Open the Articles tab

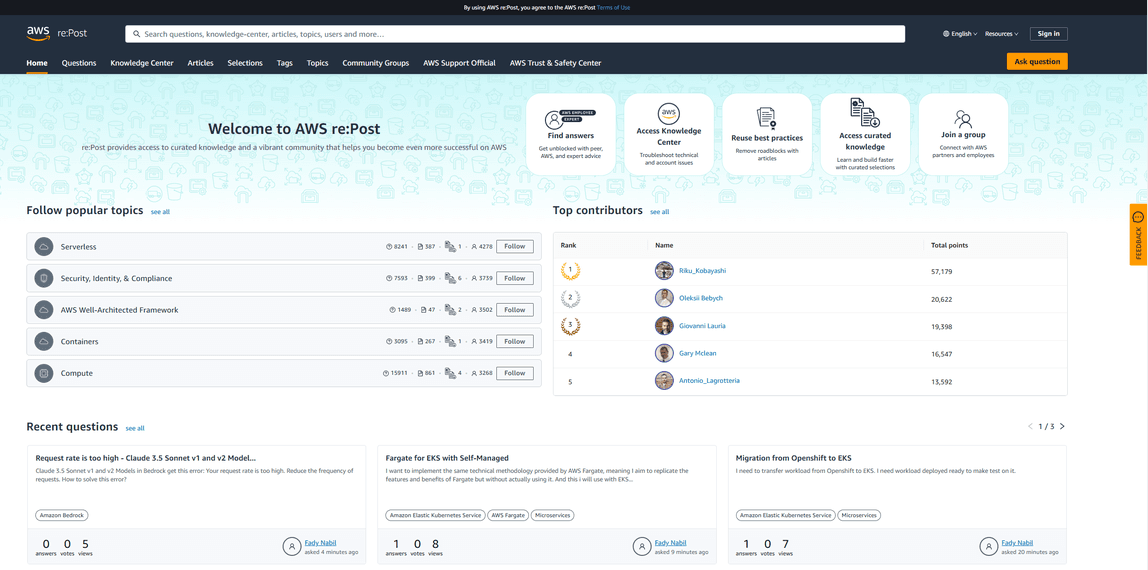point(201,63)
